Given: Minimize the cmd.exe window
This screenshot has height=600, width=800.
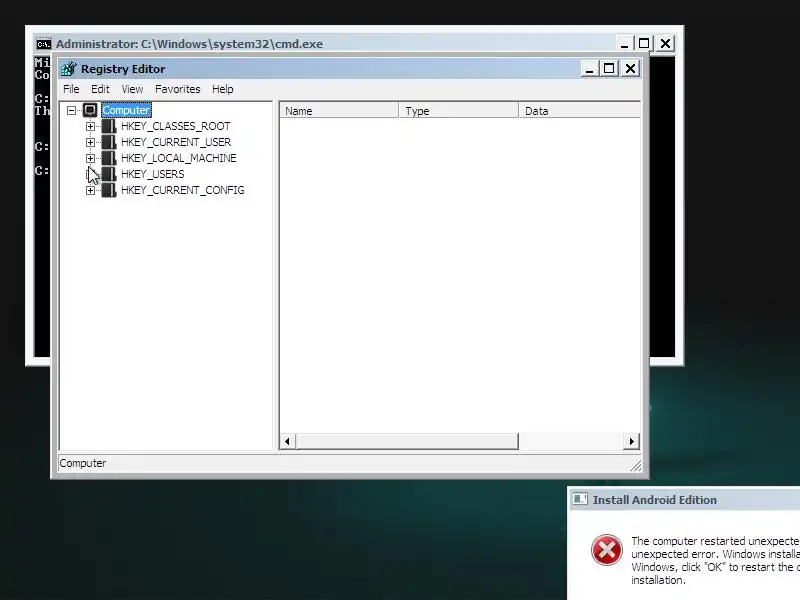Looking at the screenshot, I should (624, 44).
